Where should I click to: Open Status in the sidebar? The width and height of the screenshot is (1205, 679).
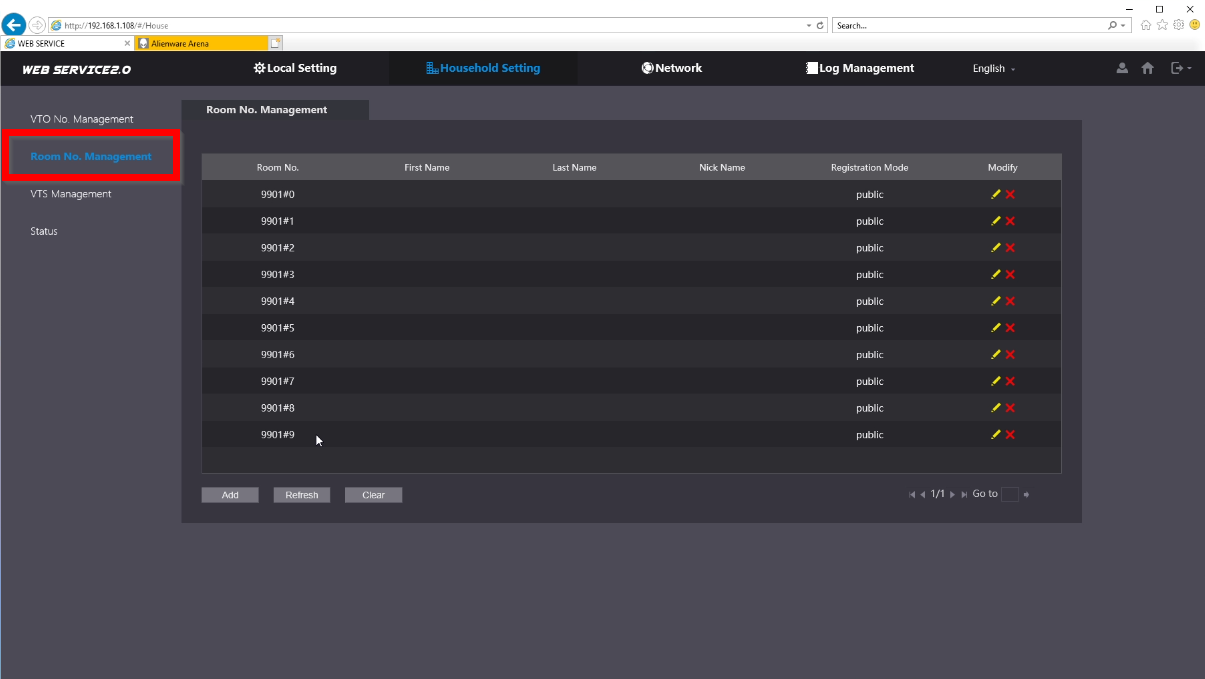point(44,231)
